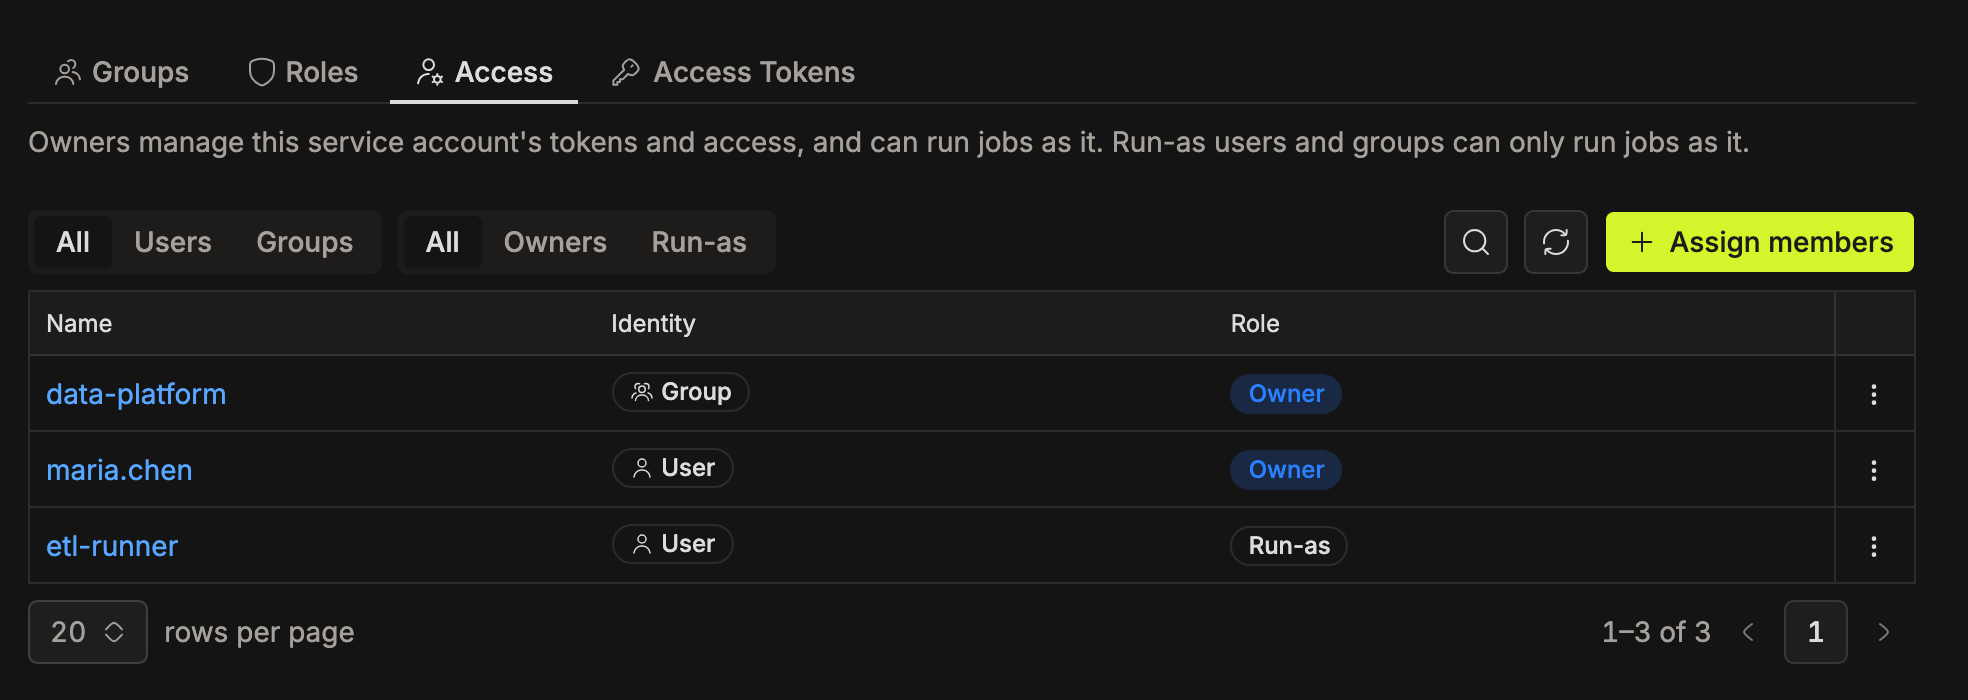Click the User badge on etl-runner row
This screenshot has height=700, width=1968.
click(673, 544)
